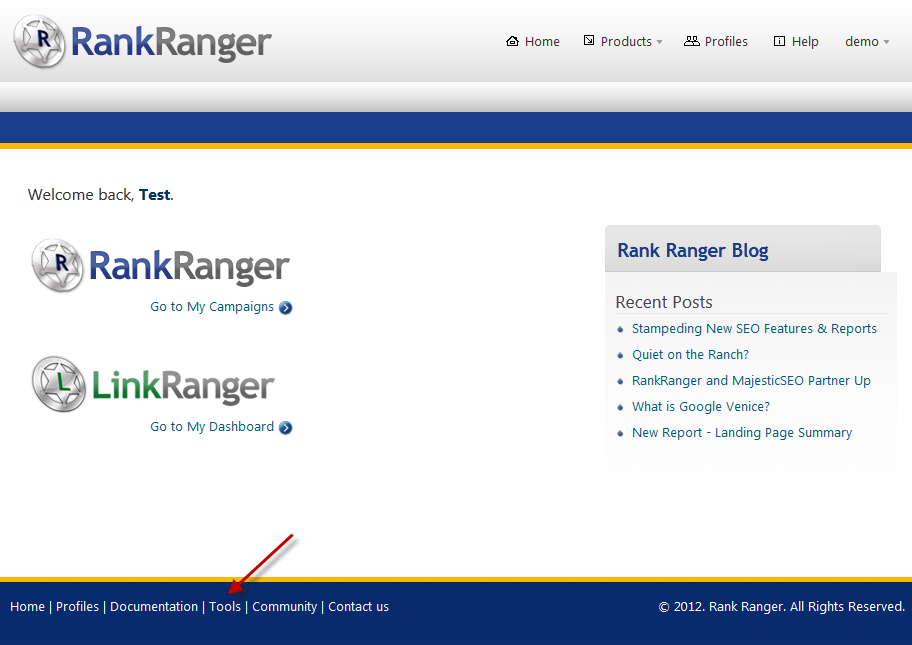Click the house icon beside Home
The image size is (912, 645).
point(512,41)
